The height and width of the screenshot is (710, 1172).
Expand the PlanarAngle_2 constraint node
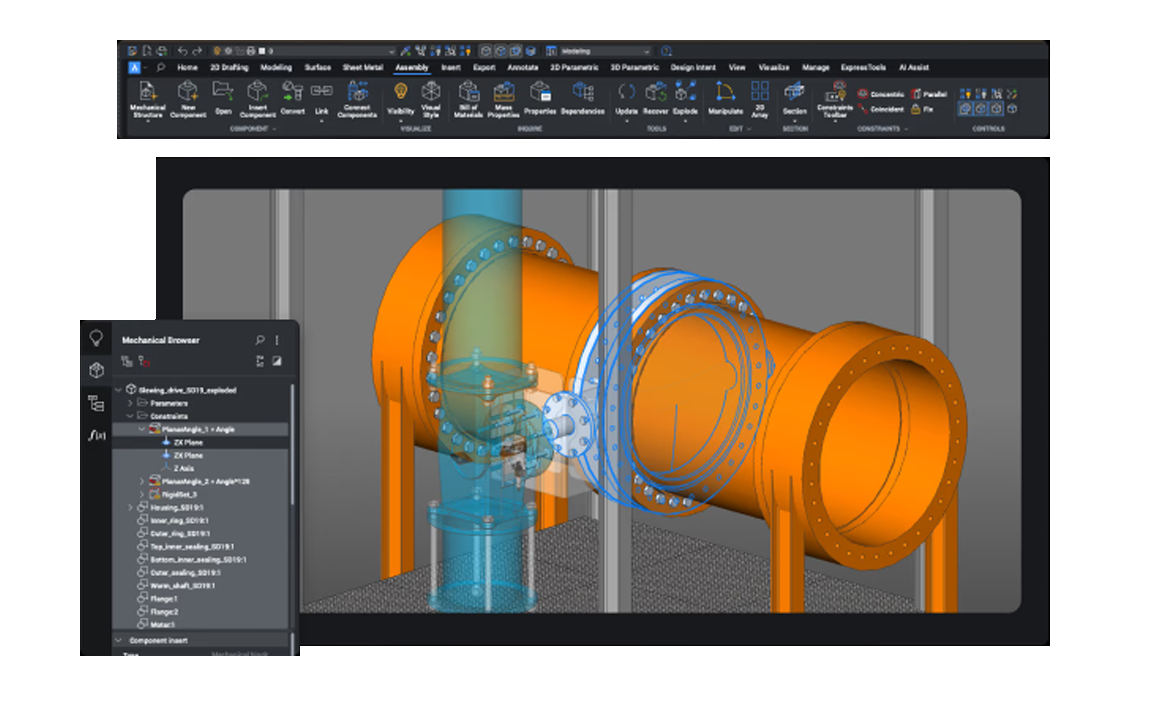pos(141,480)
